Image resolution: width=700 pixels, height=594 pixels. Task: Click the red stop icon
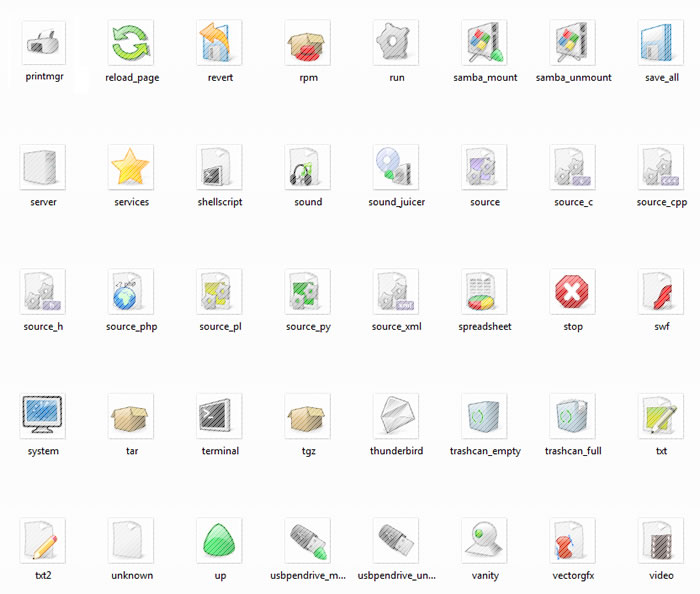tap(573, 292)
